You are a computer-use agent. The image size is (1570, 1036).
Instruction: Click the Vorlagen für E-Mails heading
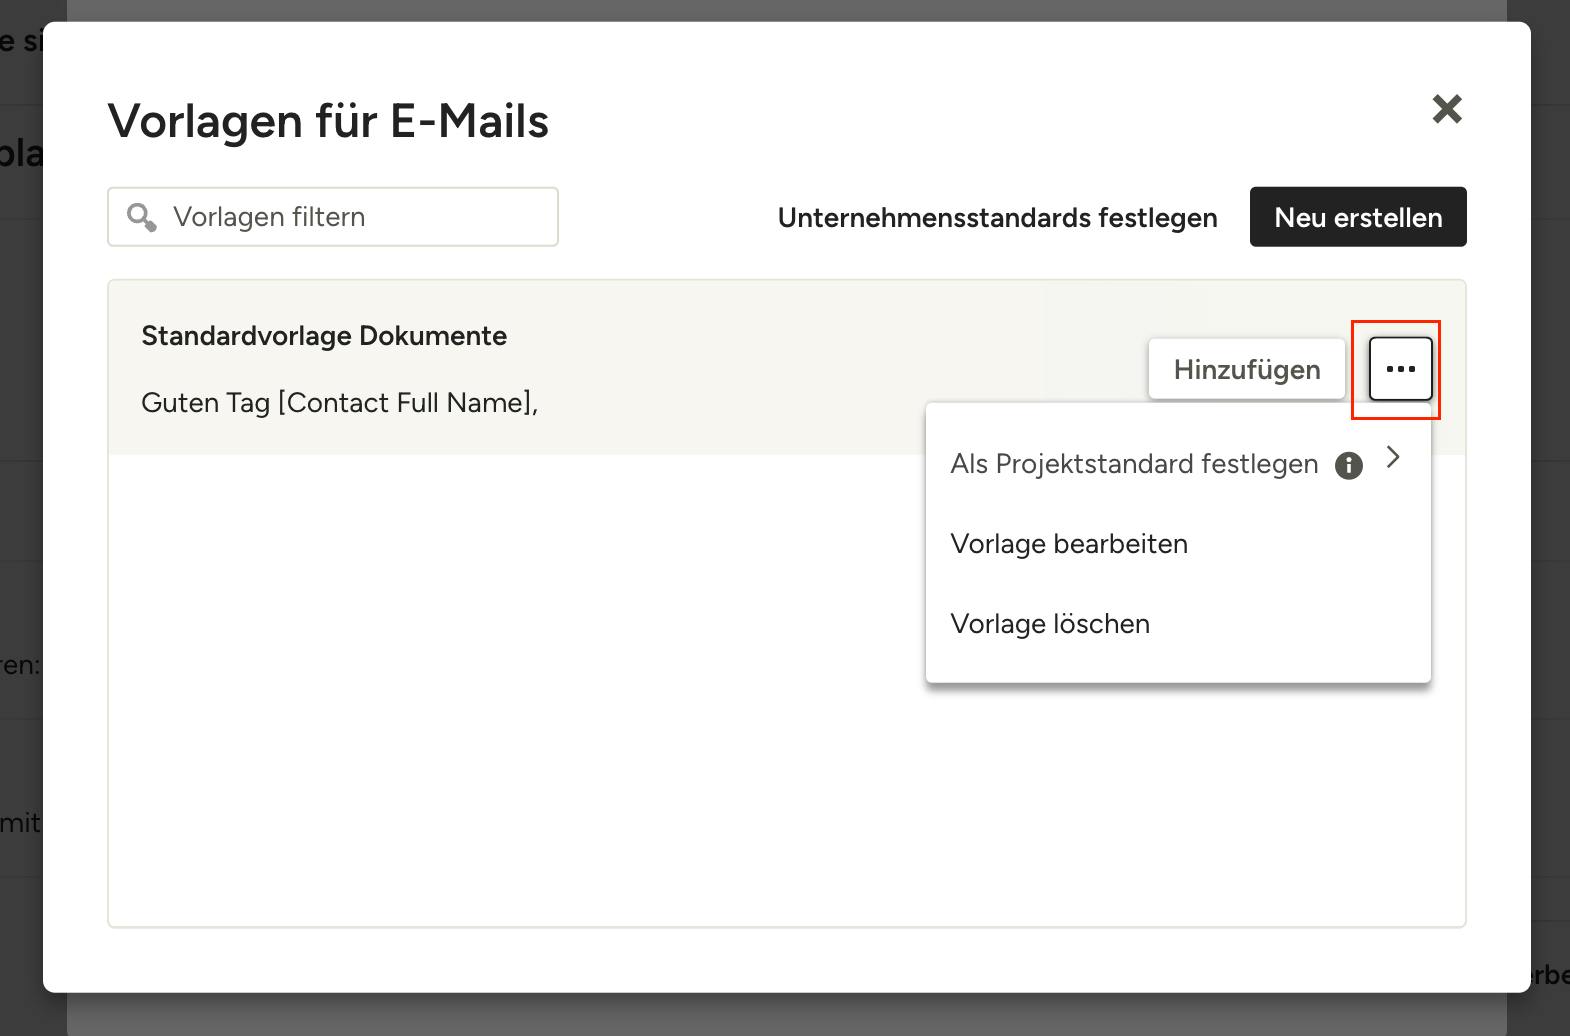(x=328, y=121)
